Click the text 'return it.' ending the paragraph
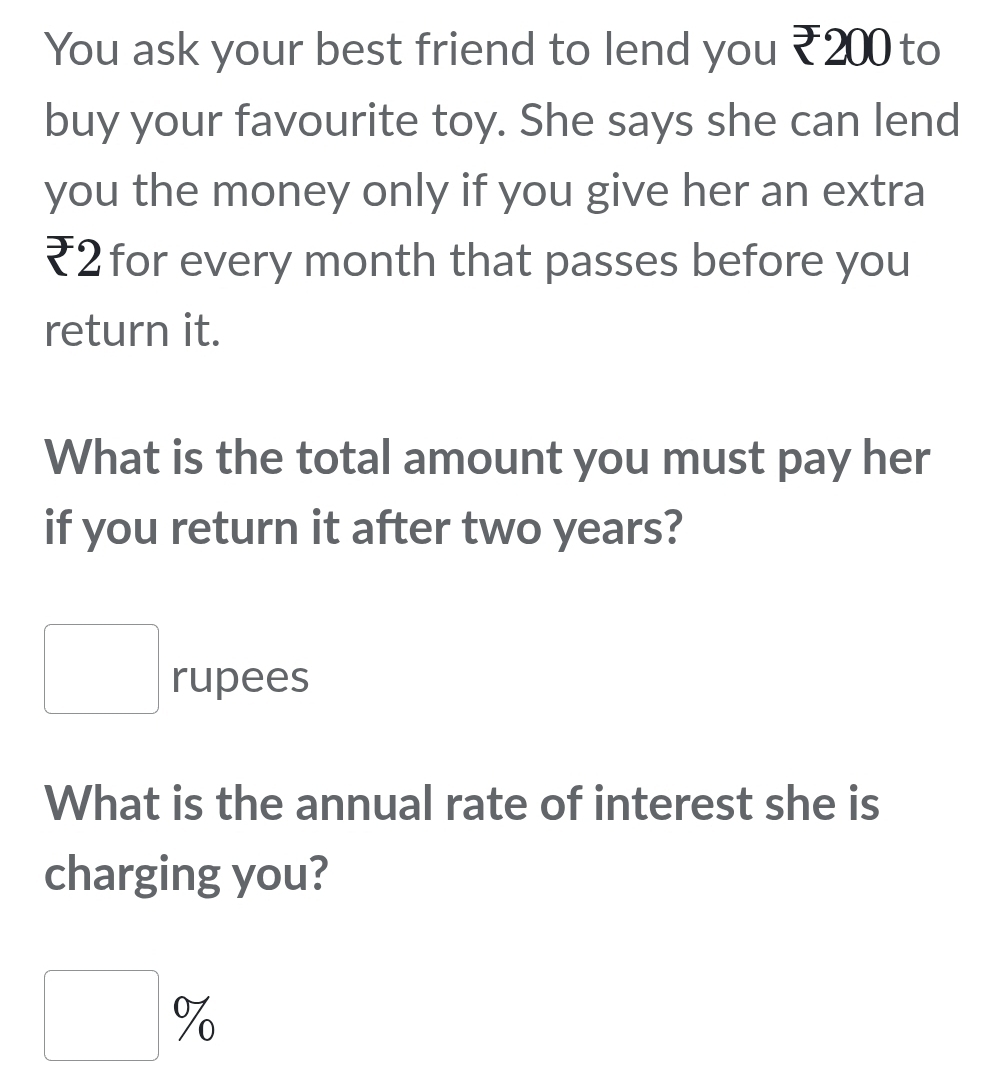Screen dimensions: 994x1070 [132, 331]
